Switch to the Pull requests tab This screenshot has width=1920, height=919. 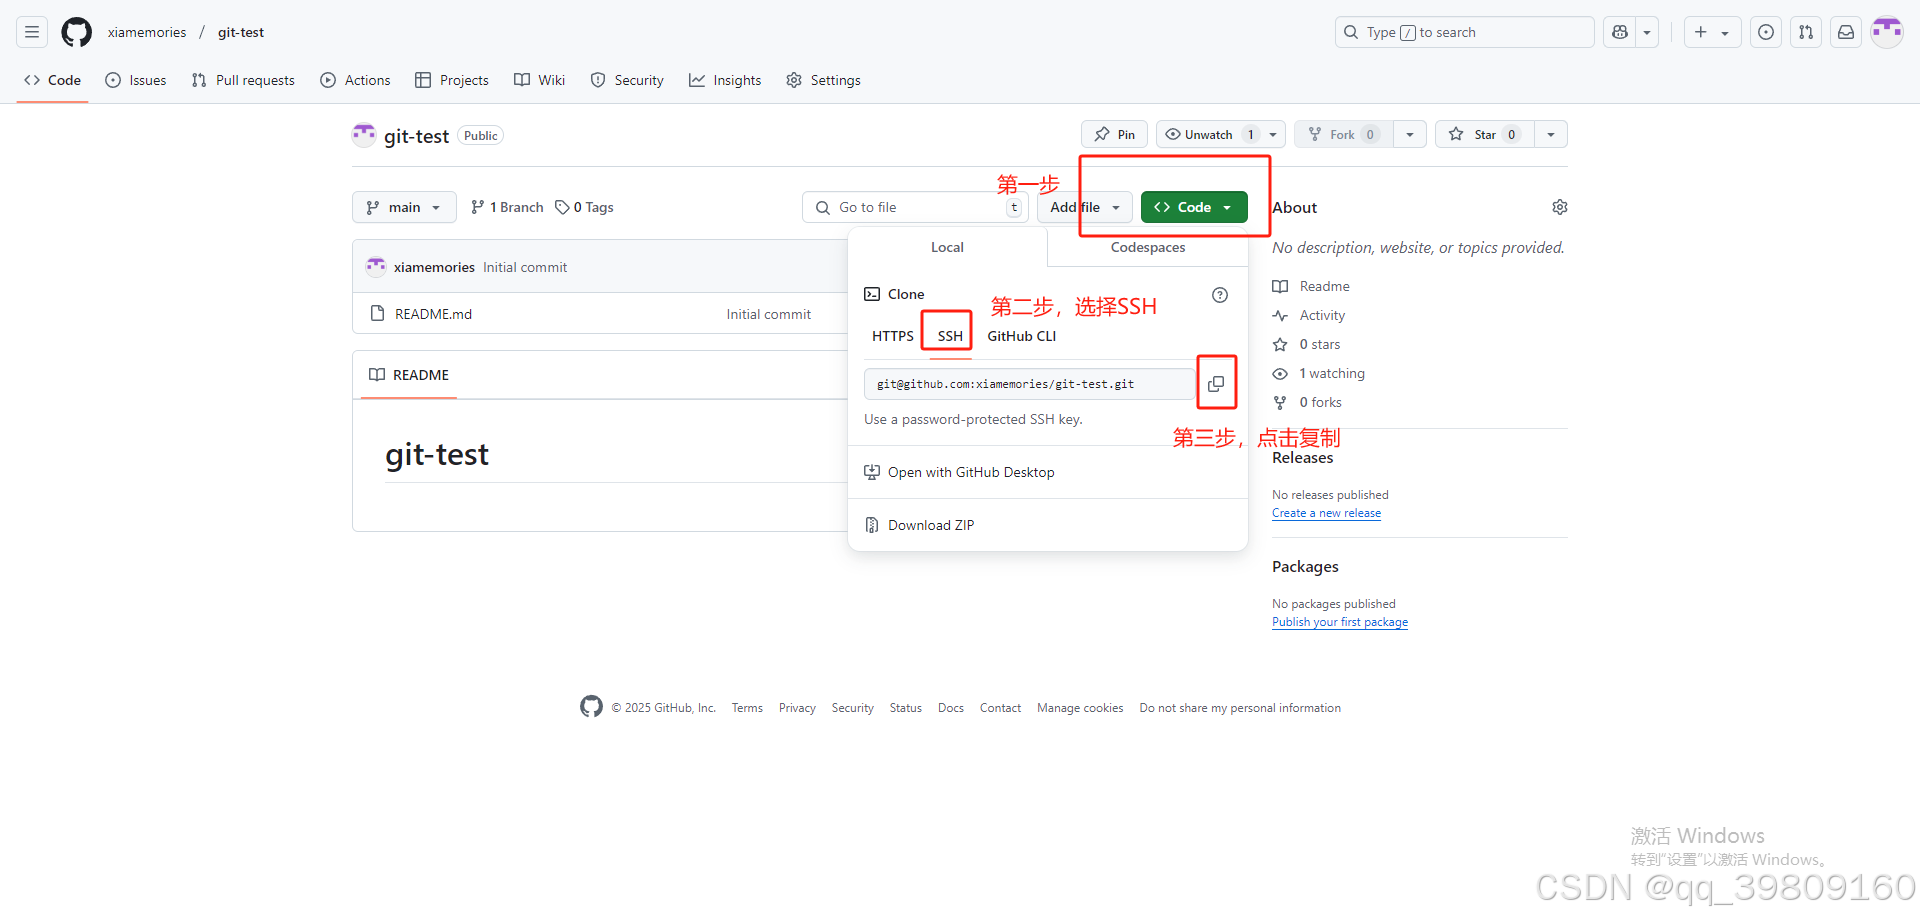pyautogui.click(x=243, y=80)
